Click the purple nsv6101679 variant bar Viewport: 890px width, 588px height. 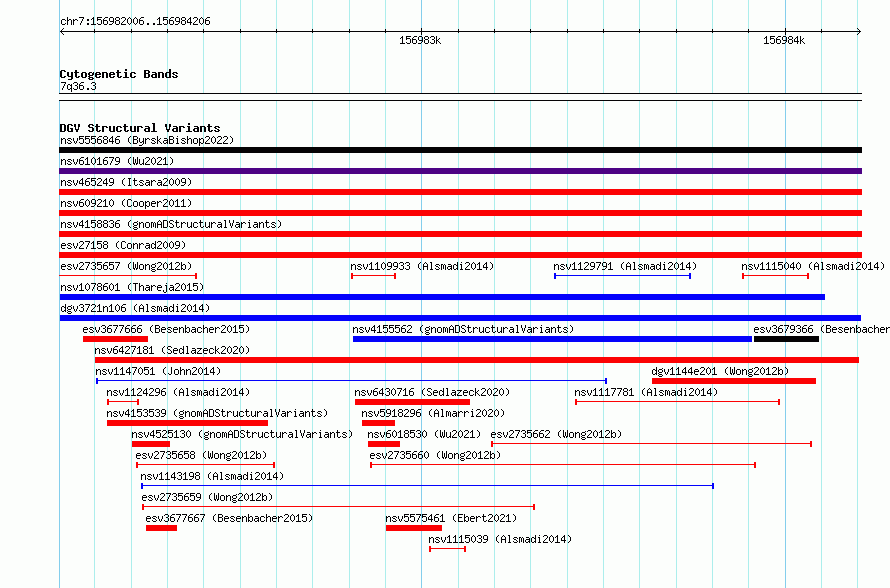pyautogui.click(x=460, y=171)
